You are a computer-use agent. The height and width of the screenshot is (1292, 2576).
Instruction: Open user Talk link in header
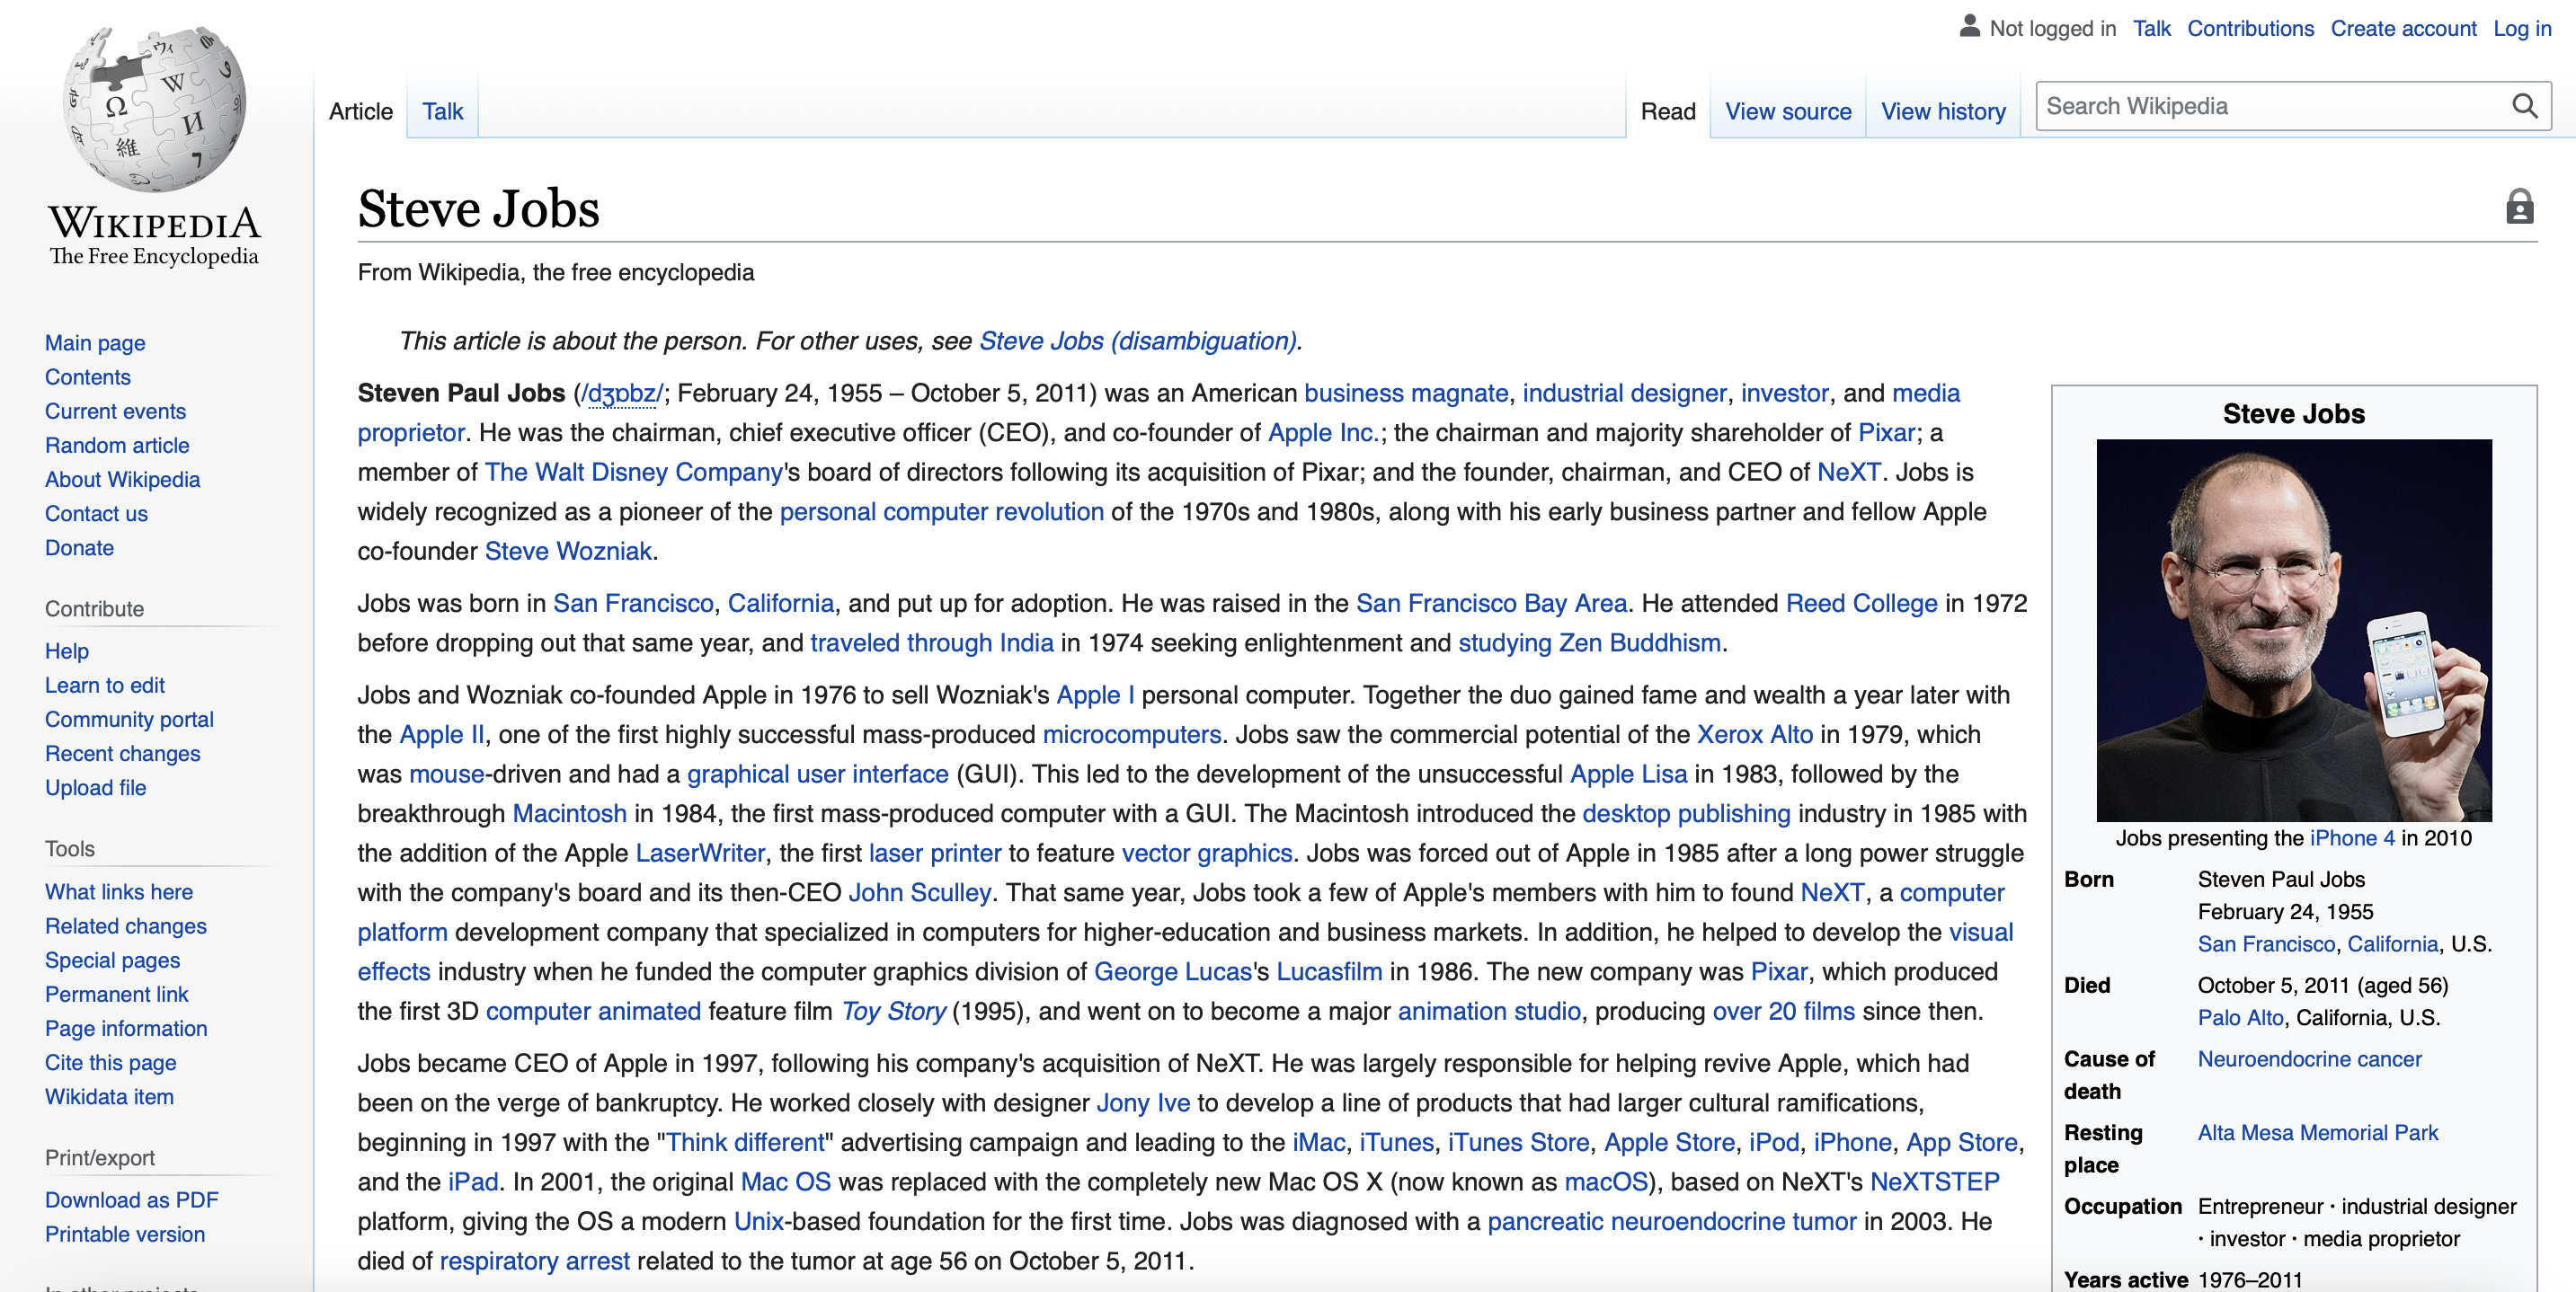(x=2151, y=28)
